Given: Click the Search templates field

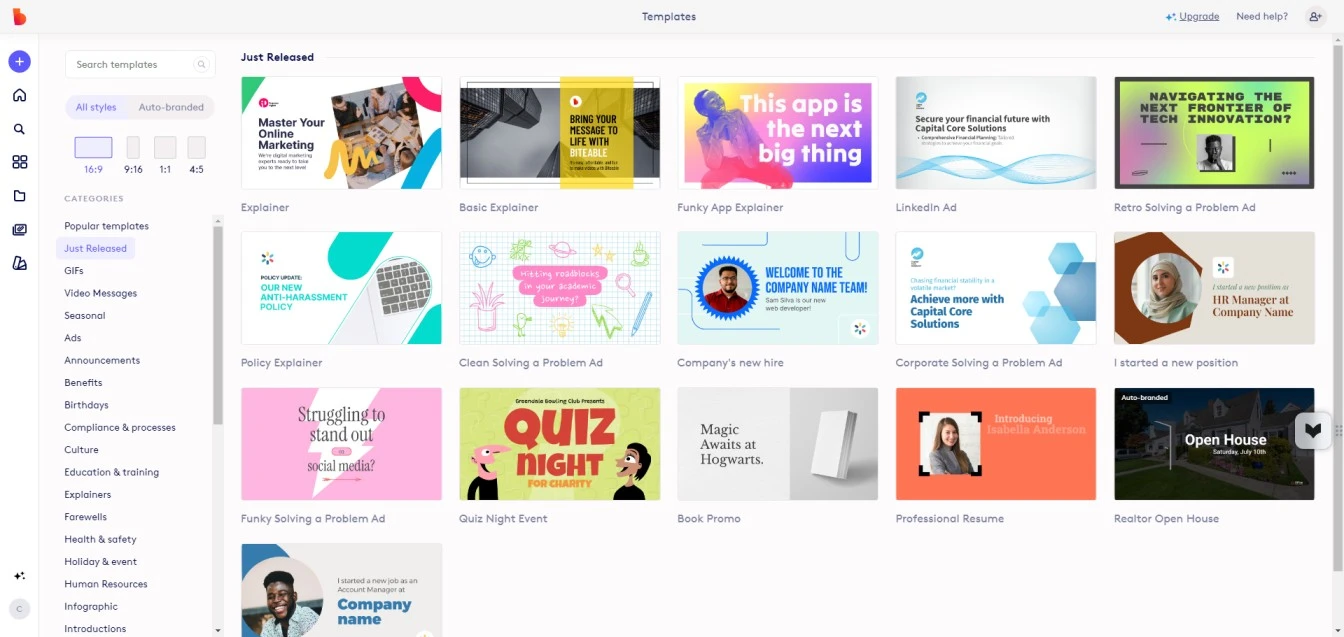Looking at the screenshot, I should tap(140, 65).
